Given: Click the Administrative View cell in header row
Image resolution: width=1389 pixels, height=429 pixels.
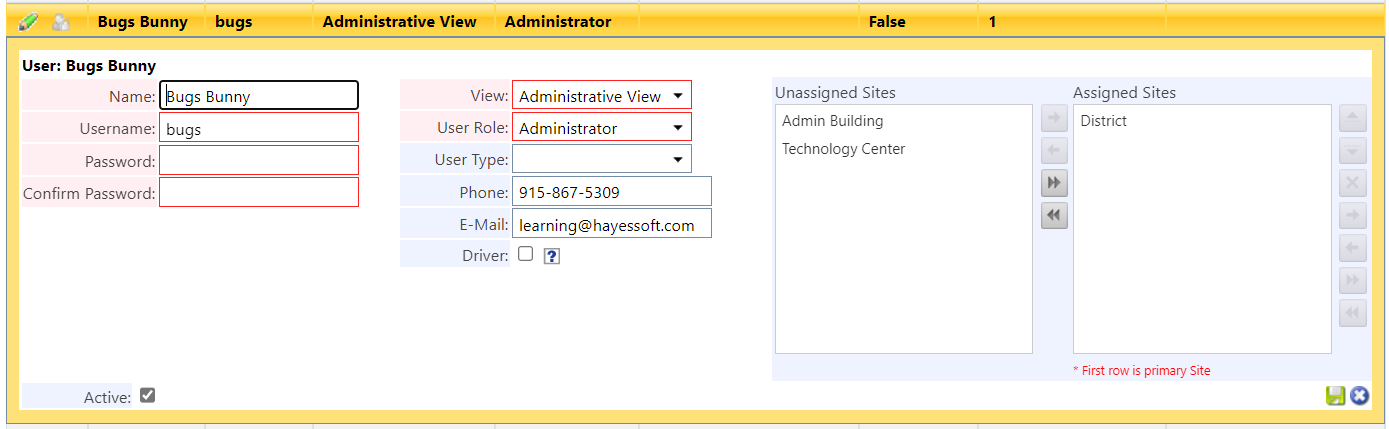Looking at the screenshot, I should click(400, 21).
